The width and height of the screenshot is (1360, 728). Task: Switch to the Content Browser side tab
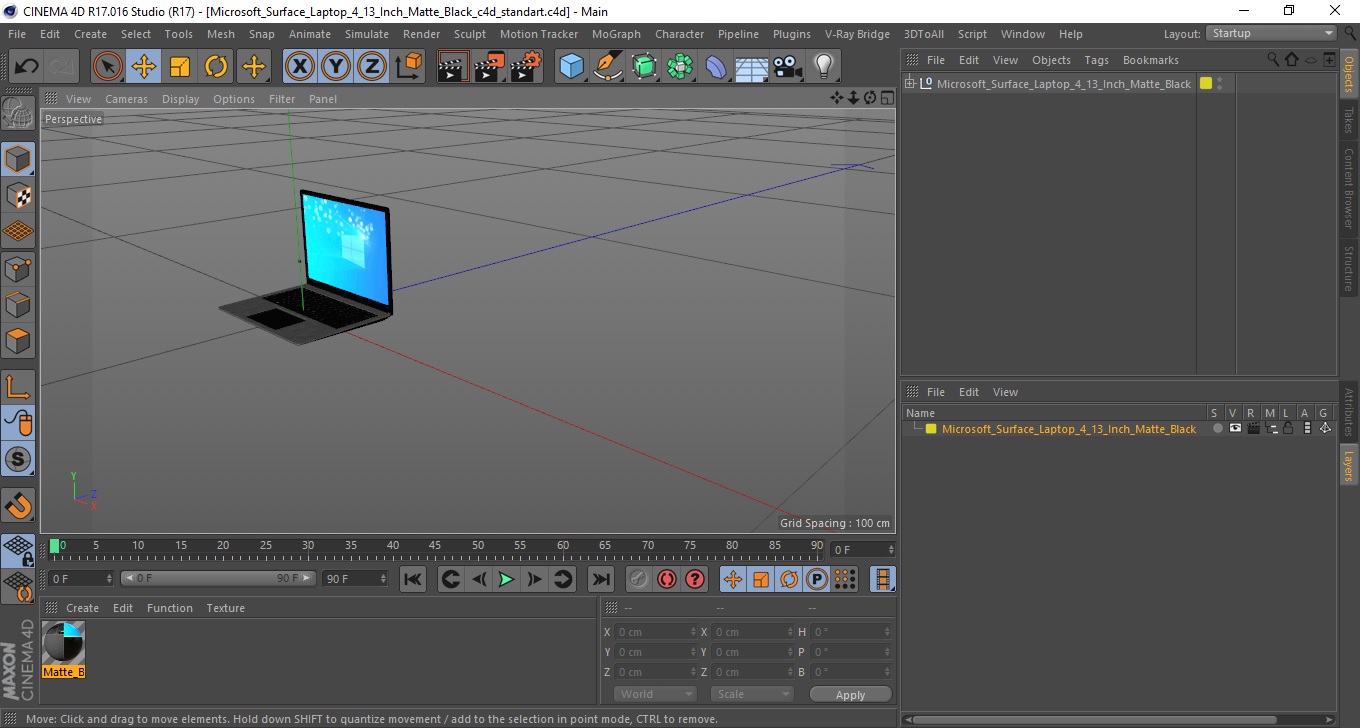tap(1349, 188)
